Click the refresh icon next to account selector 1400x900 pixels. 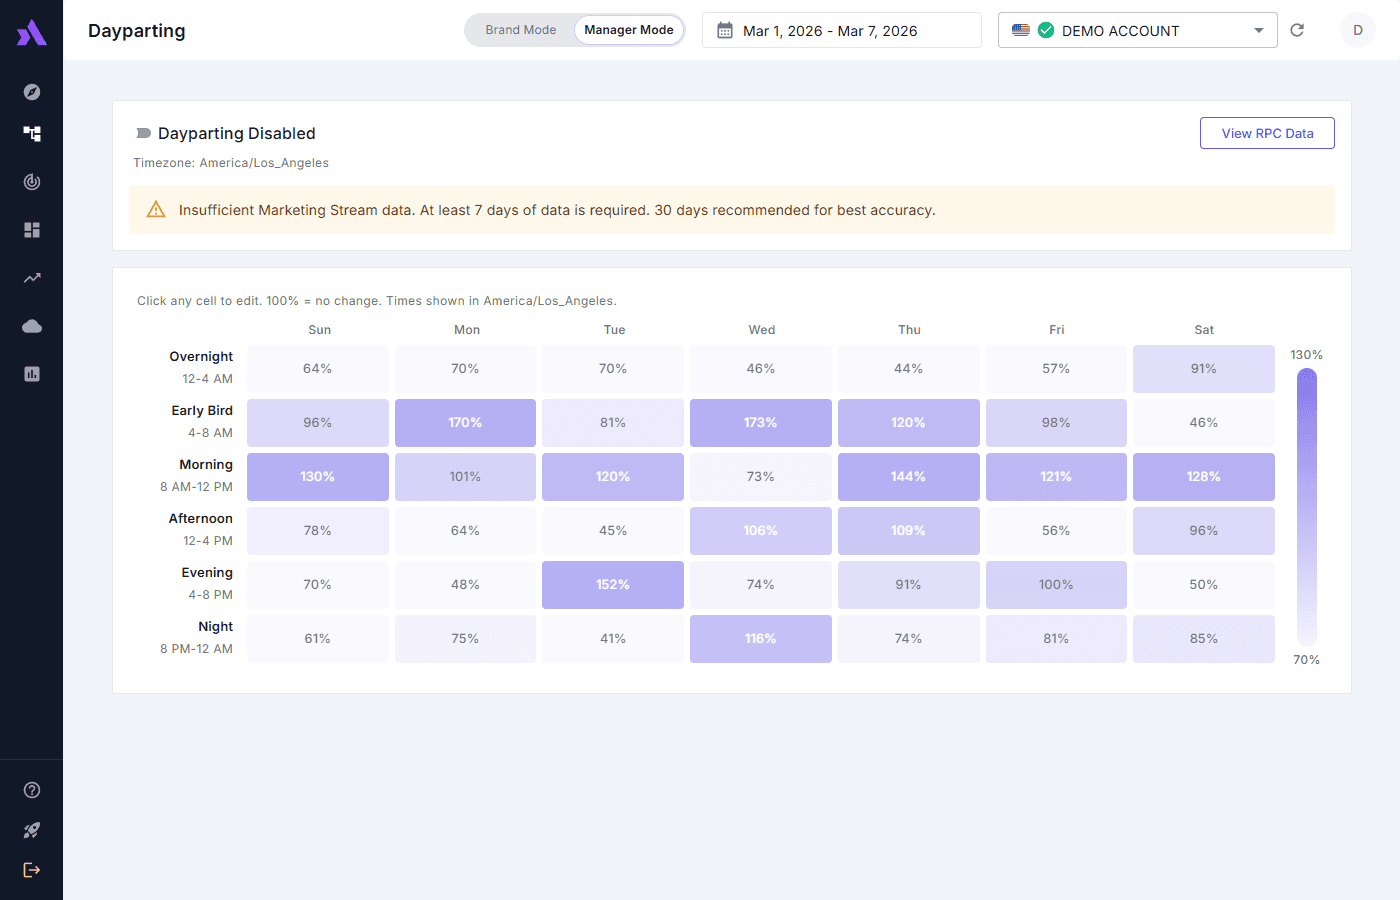(1297, 30)
